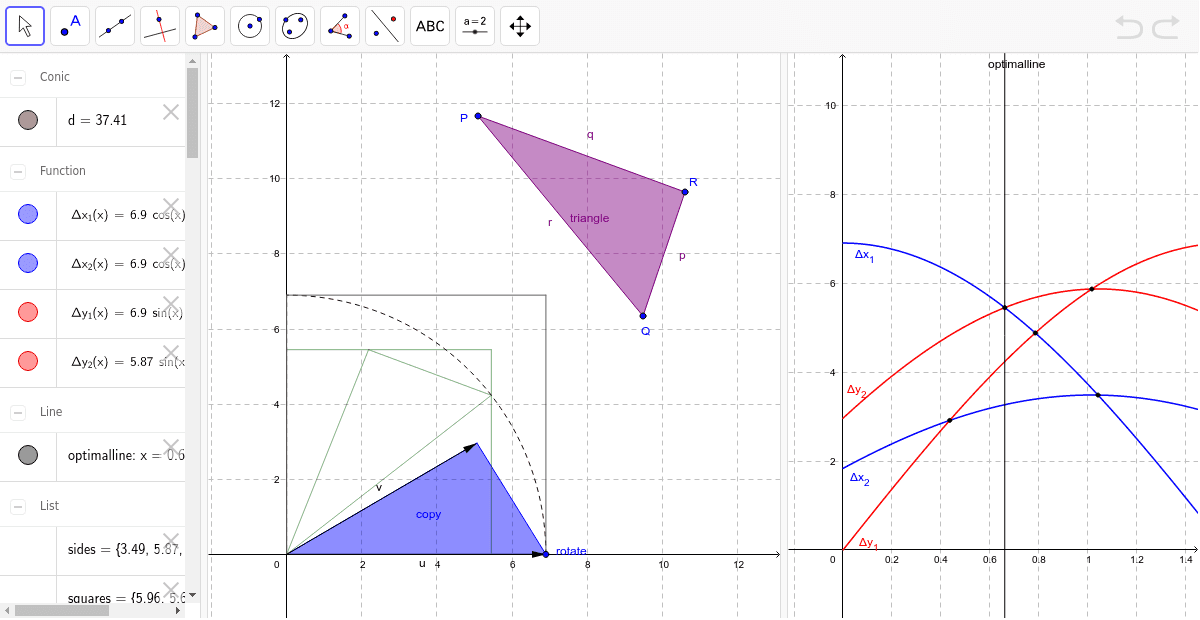Click the Δy₂ curve label
This screenshot has width=1200, height=620.
857,391
